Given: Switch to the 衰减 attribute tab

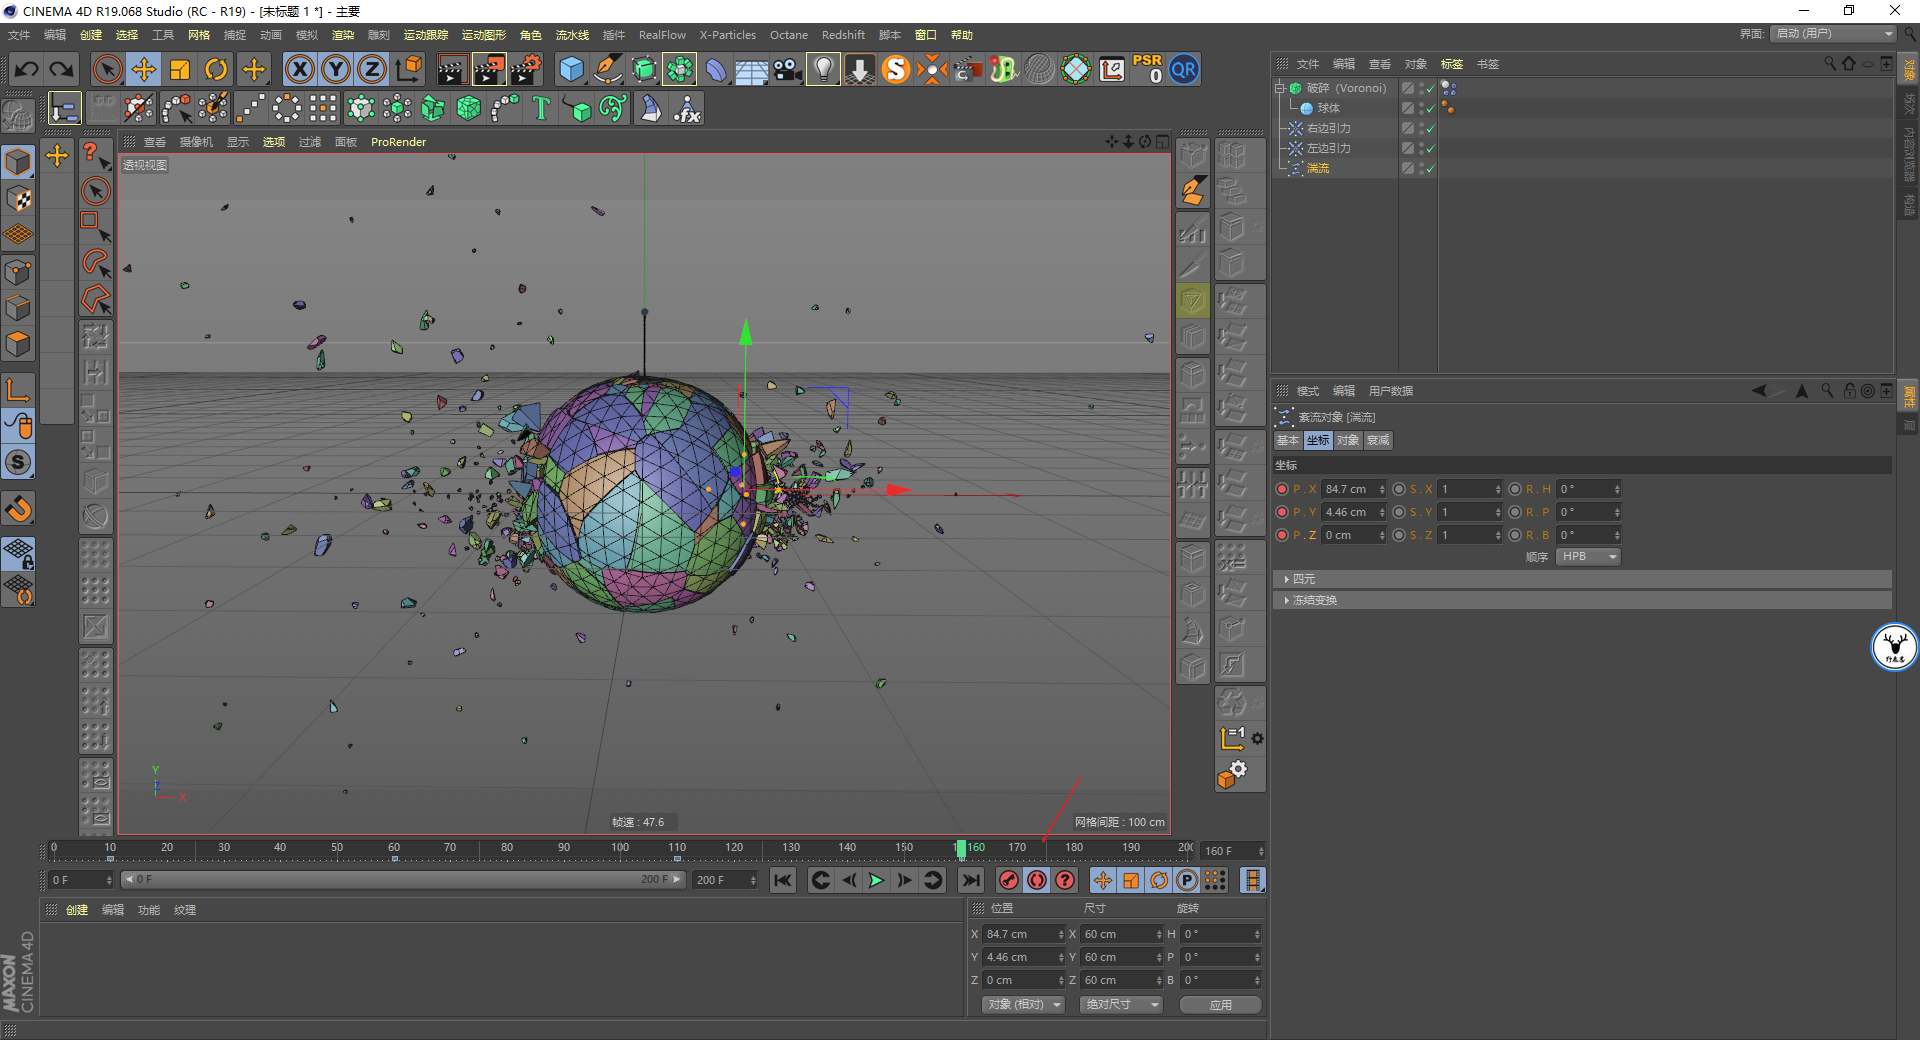Looking at the screenshot, I should [1378, 440].
